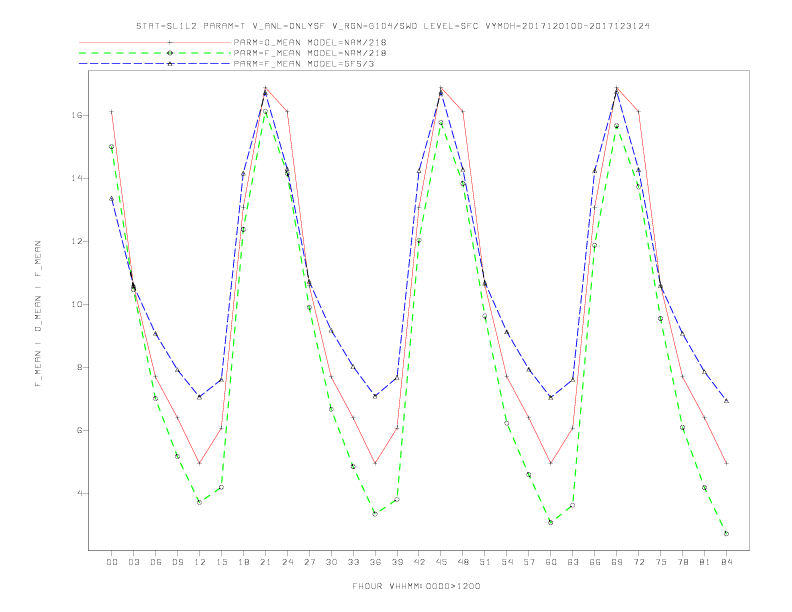Click x-axis tick label 75
This screenshot has width=792, height=612.
[661, 562]
